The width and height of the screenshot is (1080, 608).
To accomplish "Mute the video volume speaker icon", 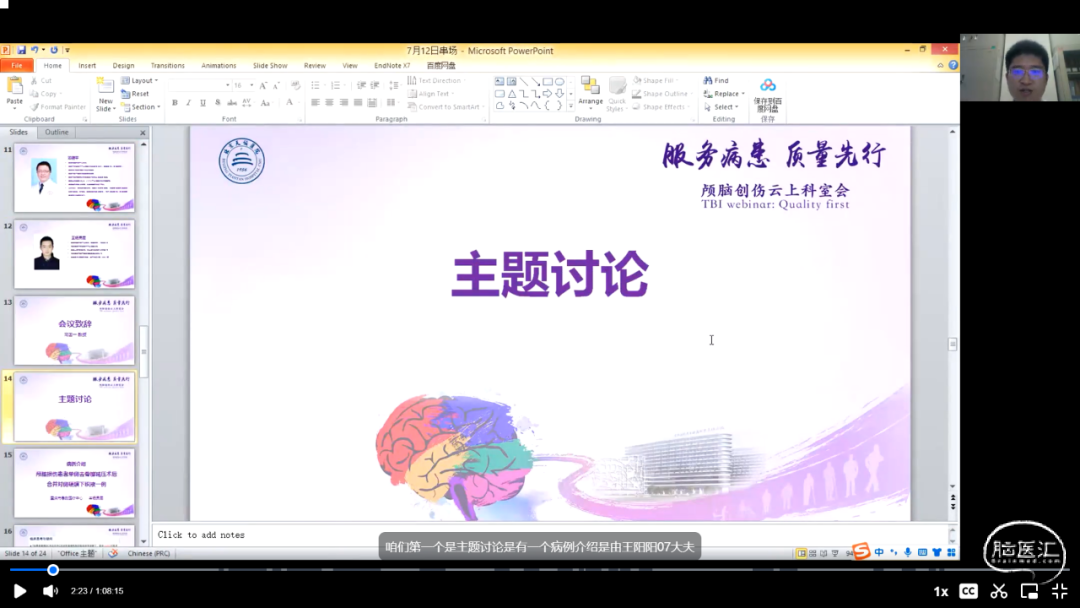I will tap(50, 591).
